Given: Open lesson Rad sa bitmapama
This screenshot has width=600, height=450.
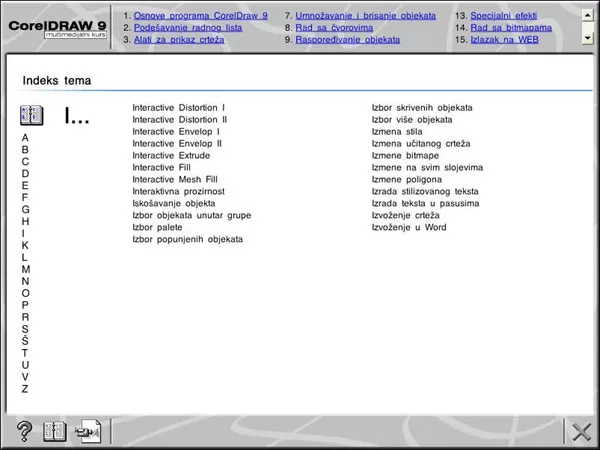Looking at the screenshot, I should point(511,28).
